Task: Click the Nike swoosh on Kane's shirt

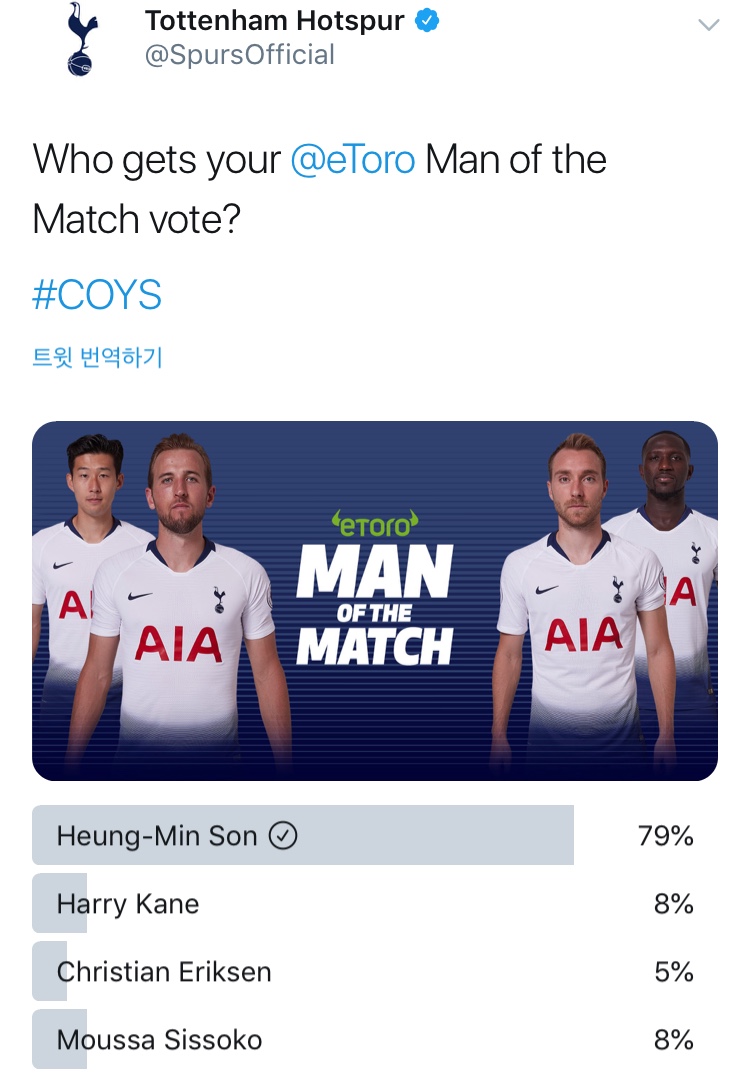Action: 140,595
